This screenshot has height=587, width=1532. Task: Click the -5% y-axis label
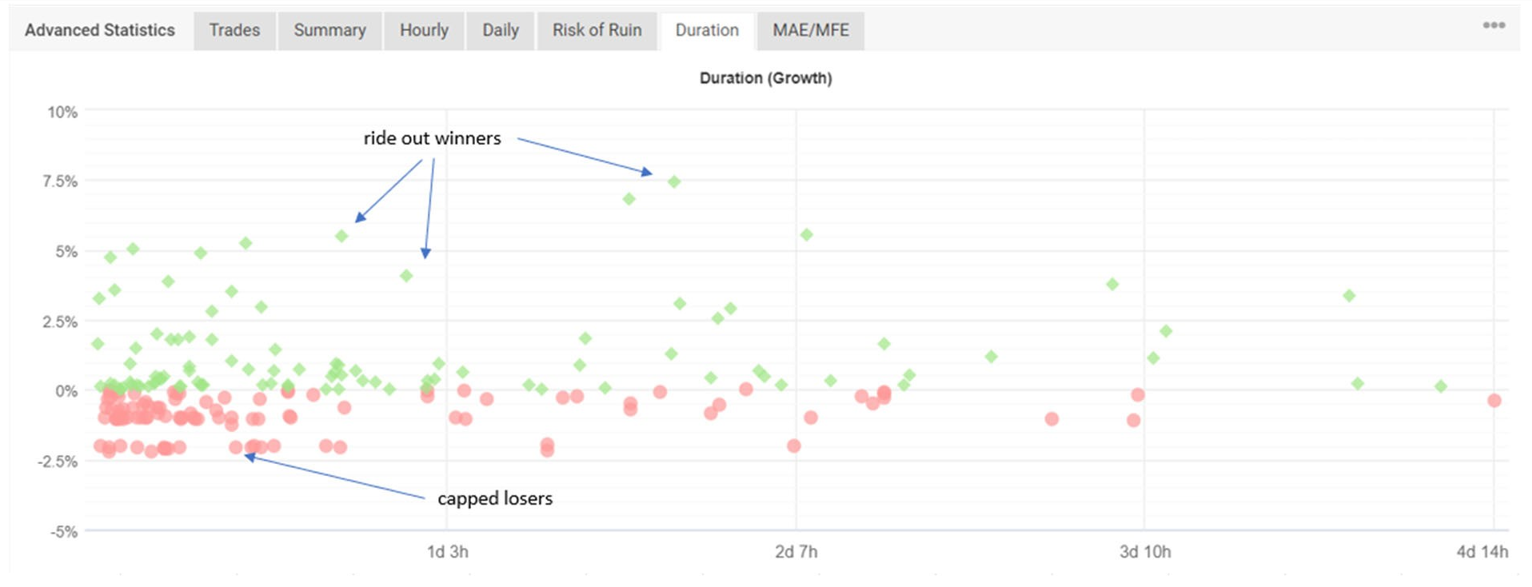point(63,531)
